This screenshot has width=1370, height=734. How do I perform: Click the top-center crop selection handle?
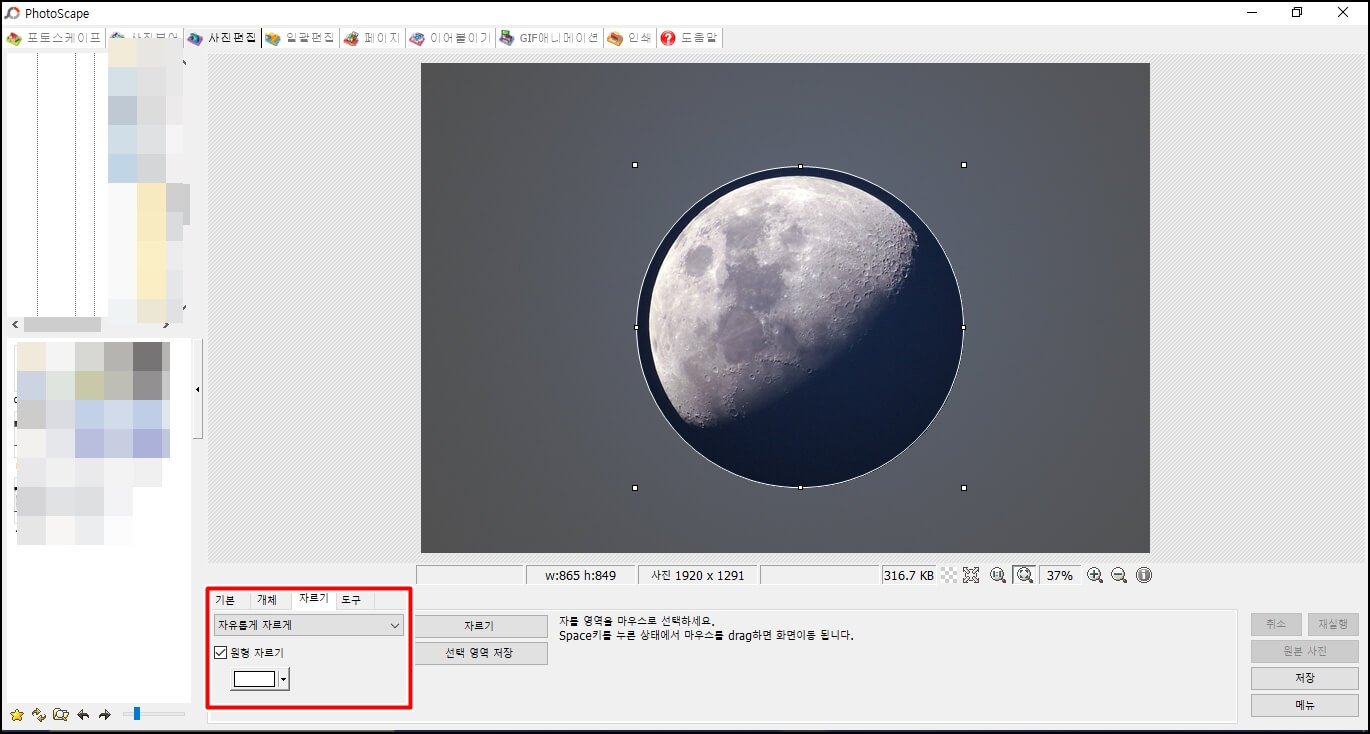800,165
